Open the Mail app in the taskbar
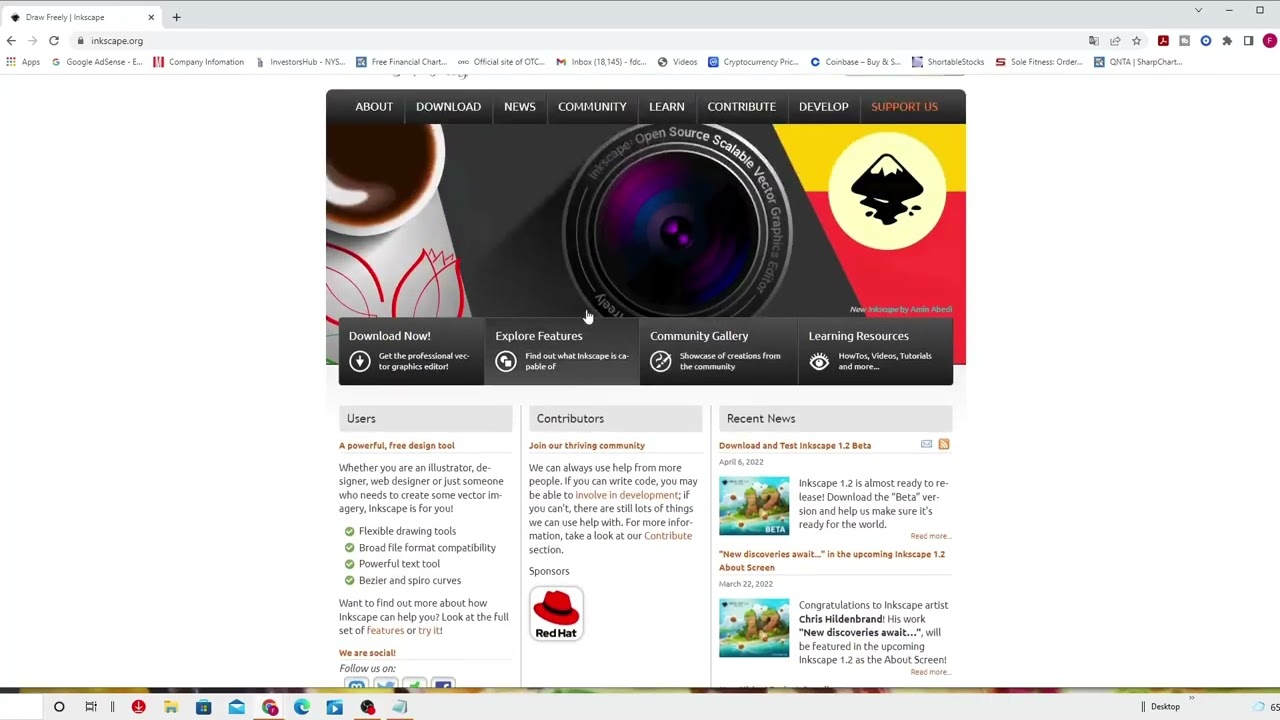Screen dimensions: 1280x720 [x=236, y=707]
